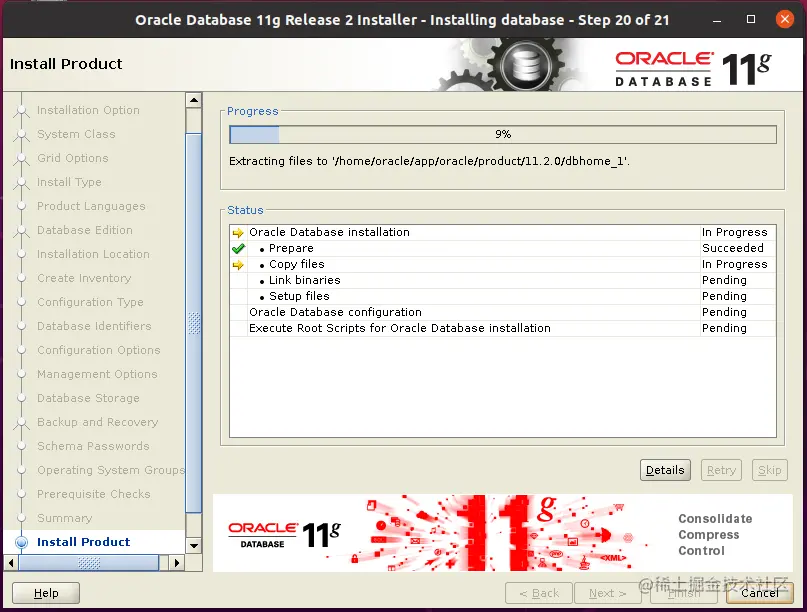Click the horizontal scroll left arrow
The width and height of the screenshot is (807, 612).
coord(11,563)
